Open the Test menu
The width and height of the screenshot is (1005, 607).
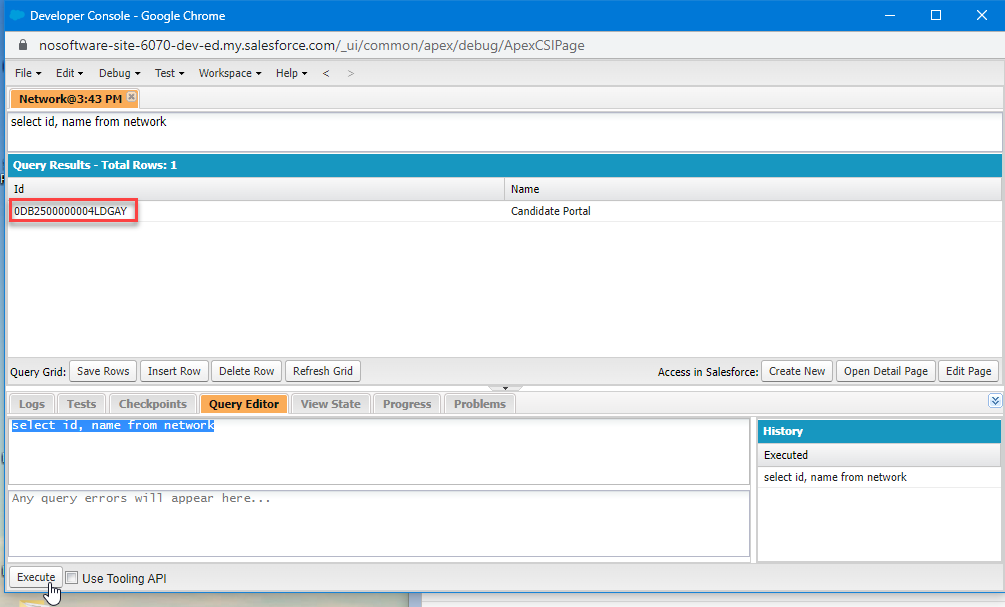tap(169, 73)
